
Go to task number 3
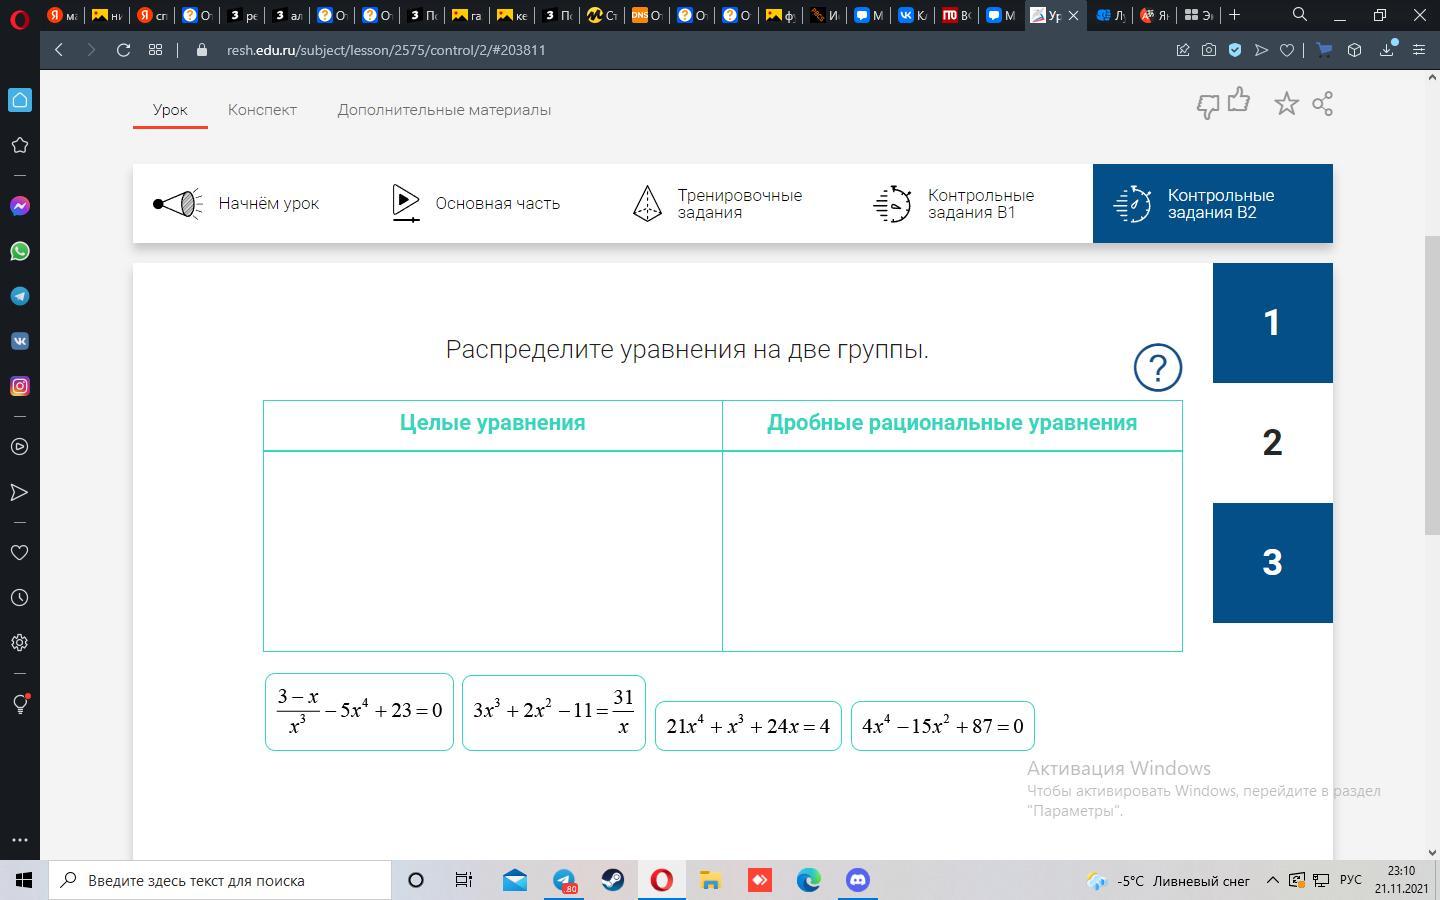point(1273,562)
